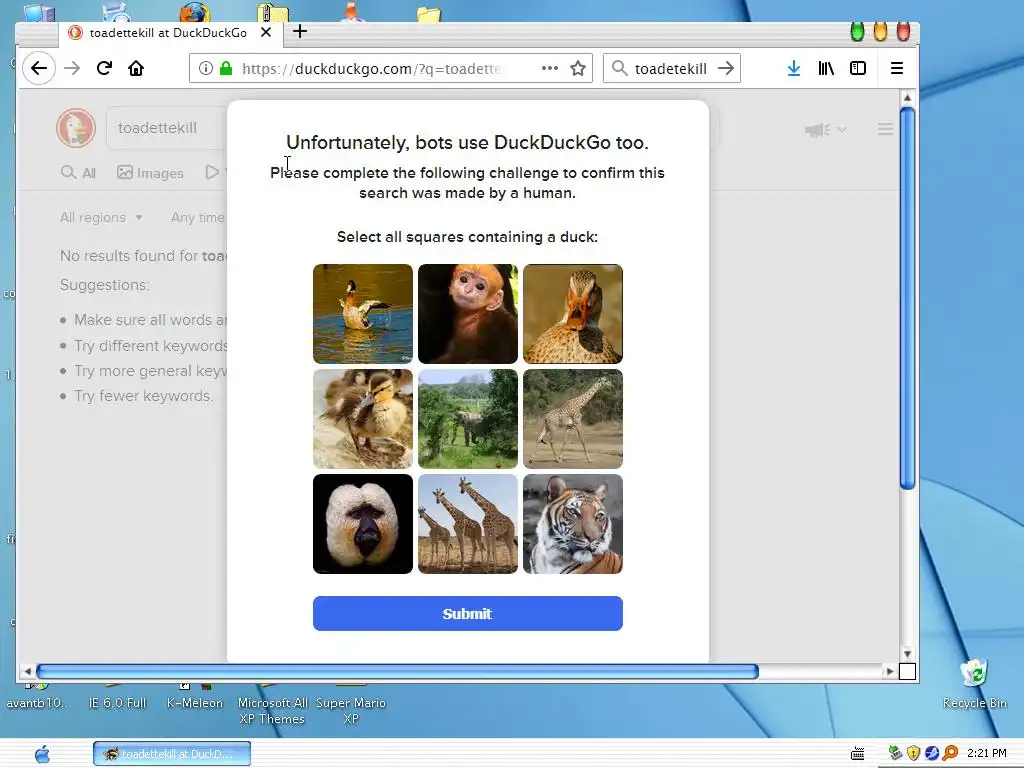
Task: Click the blue Submit button
Action: pos(468,613)
